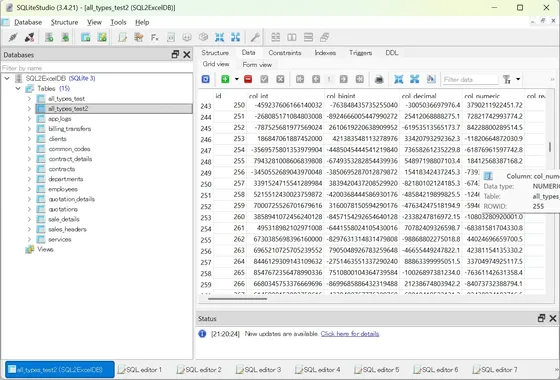Screen dimensions: 560x380
Task: Float the Status panel
Action: [x=541, y=318]
